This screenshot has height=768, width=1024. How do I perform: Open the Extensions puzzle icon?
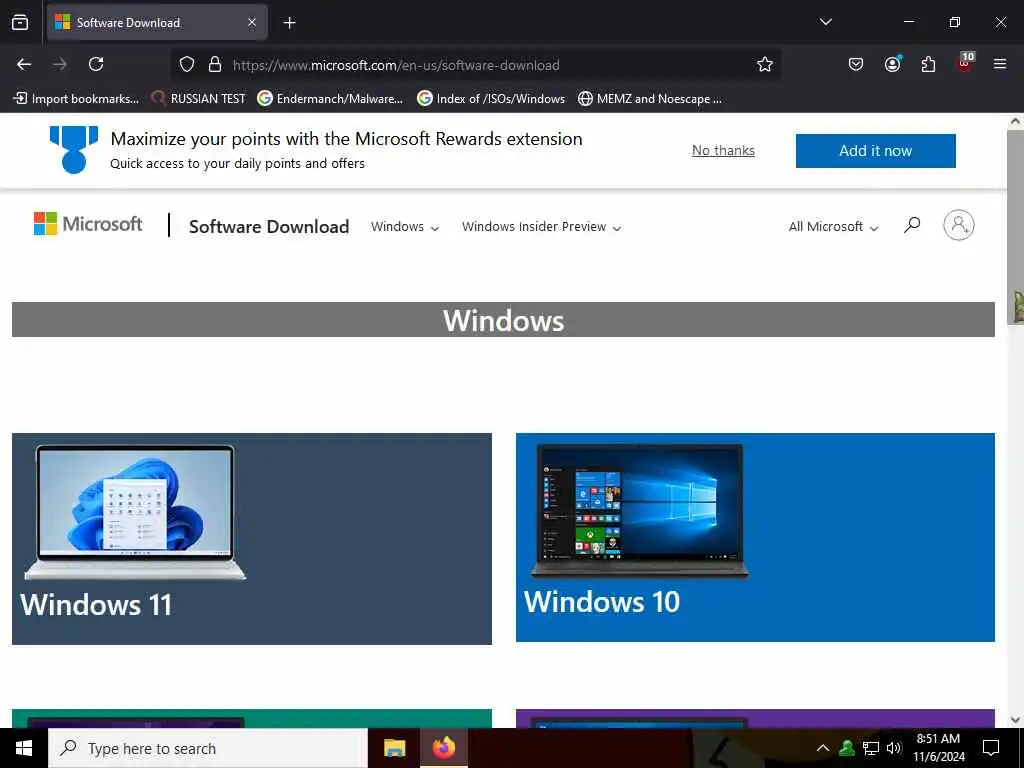pyautogui.click(x=928, y=64)
